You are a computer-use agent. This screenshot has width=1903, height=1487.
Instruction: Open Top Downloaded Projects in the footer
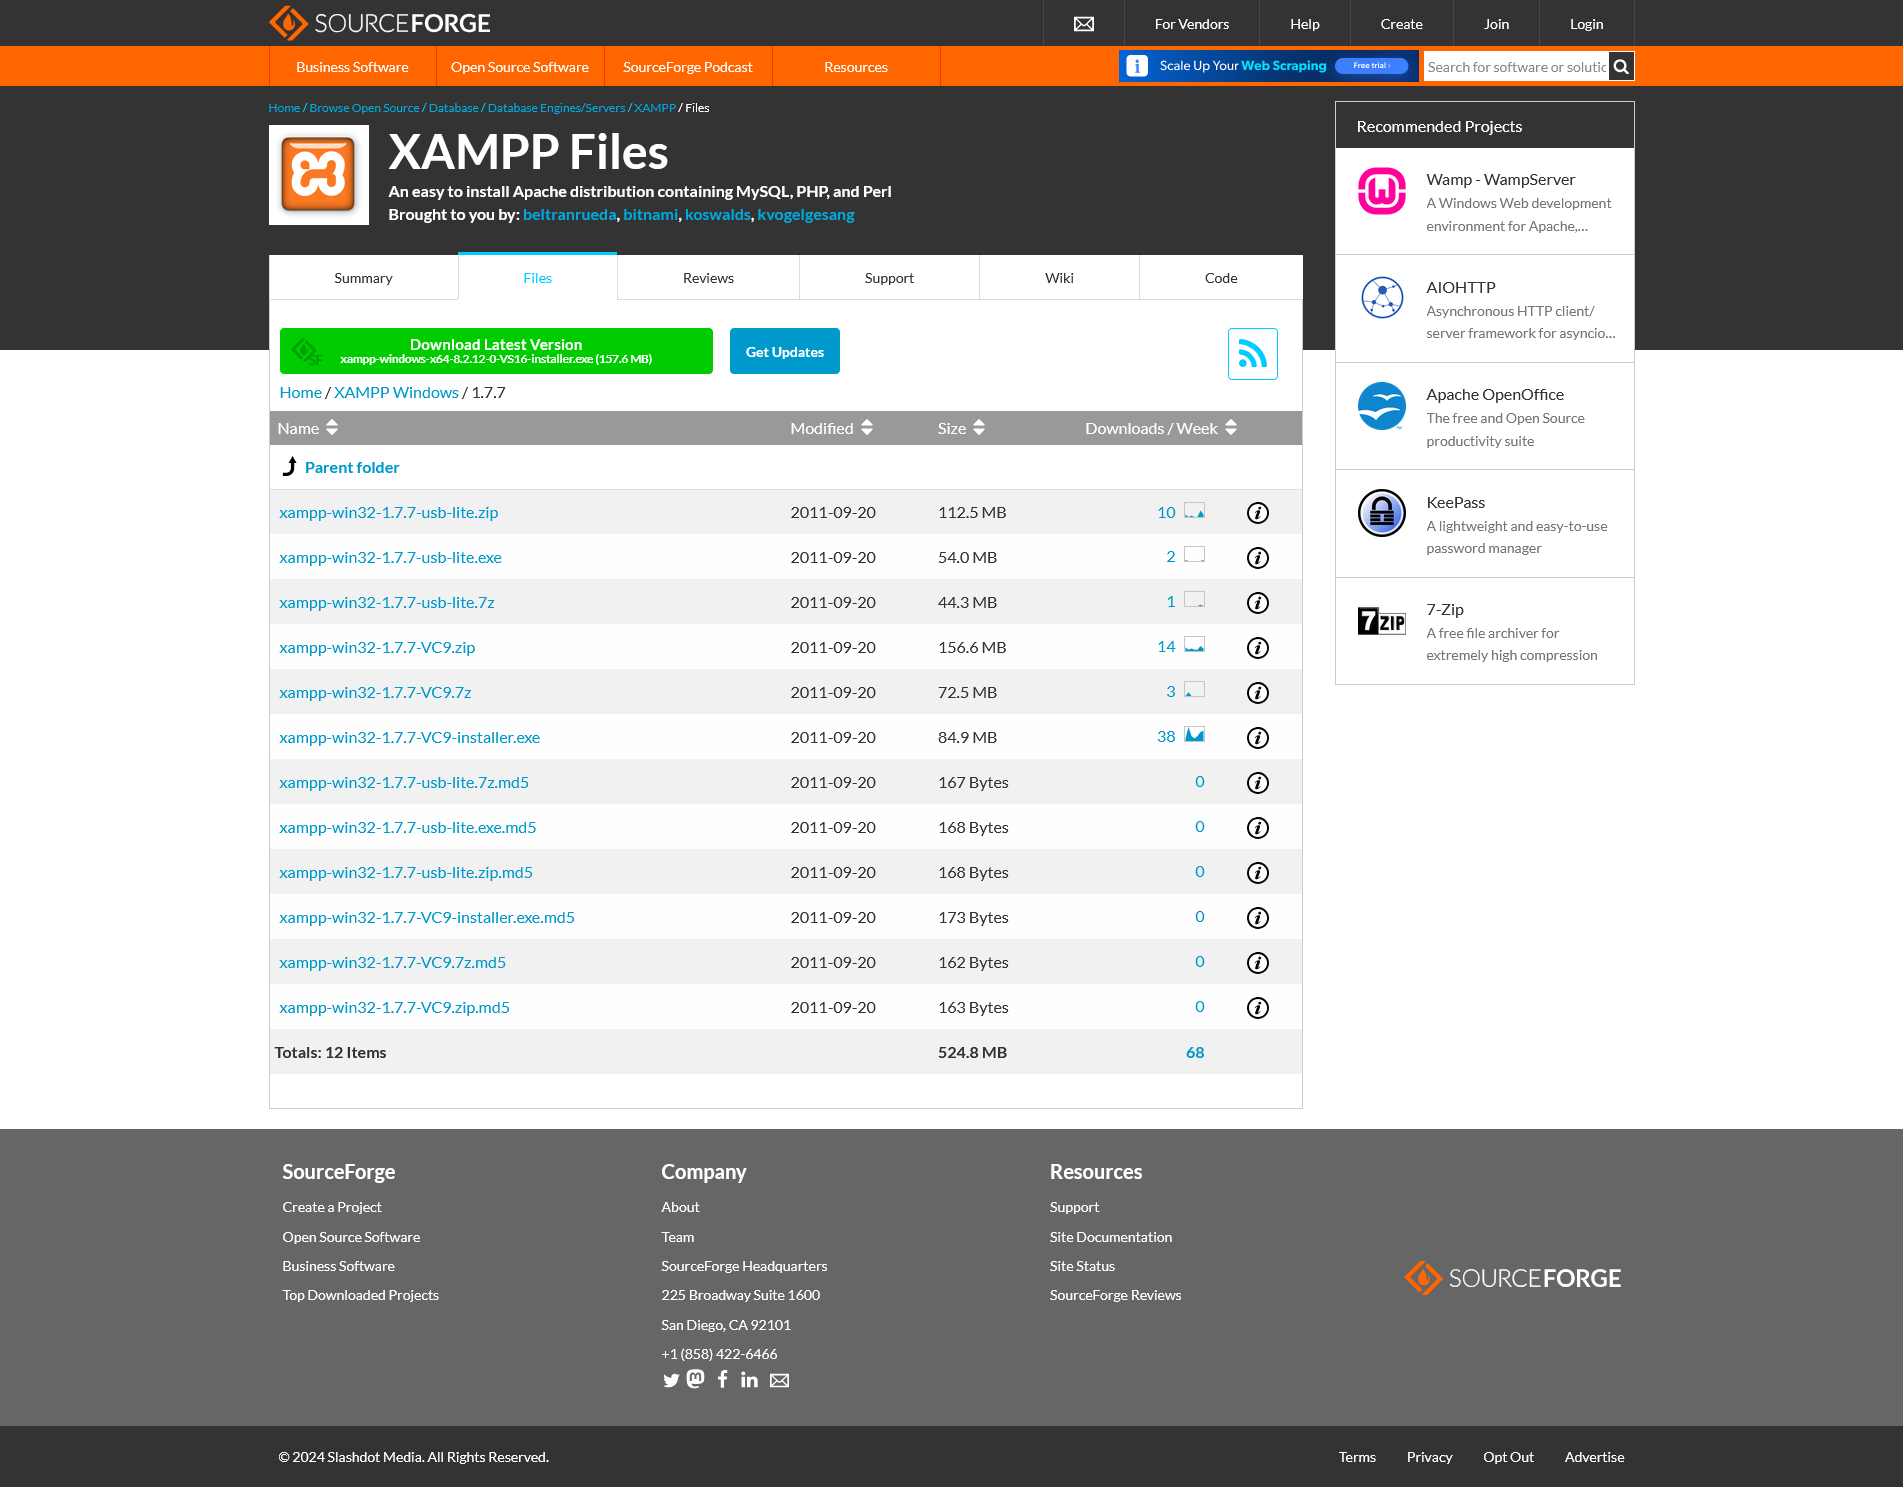pos(360,1295)
